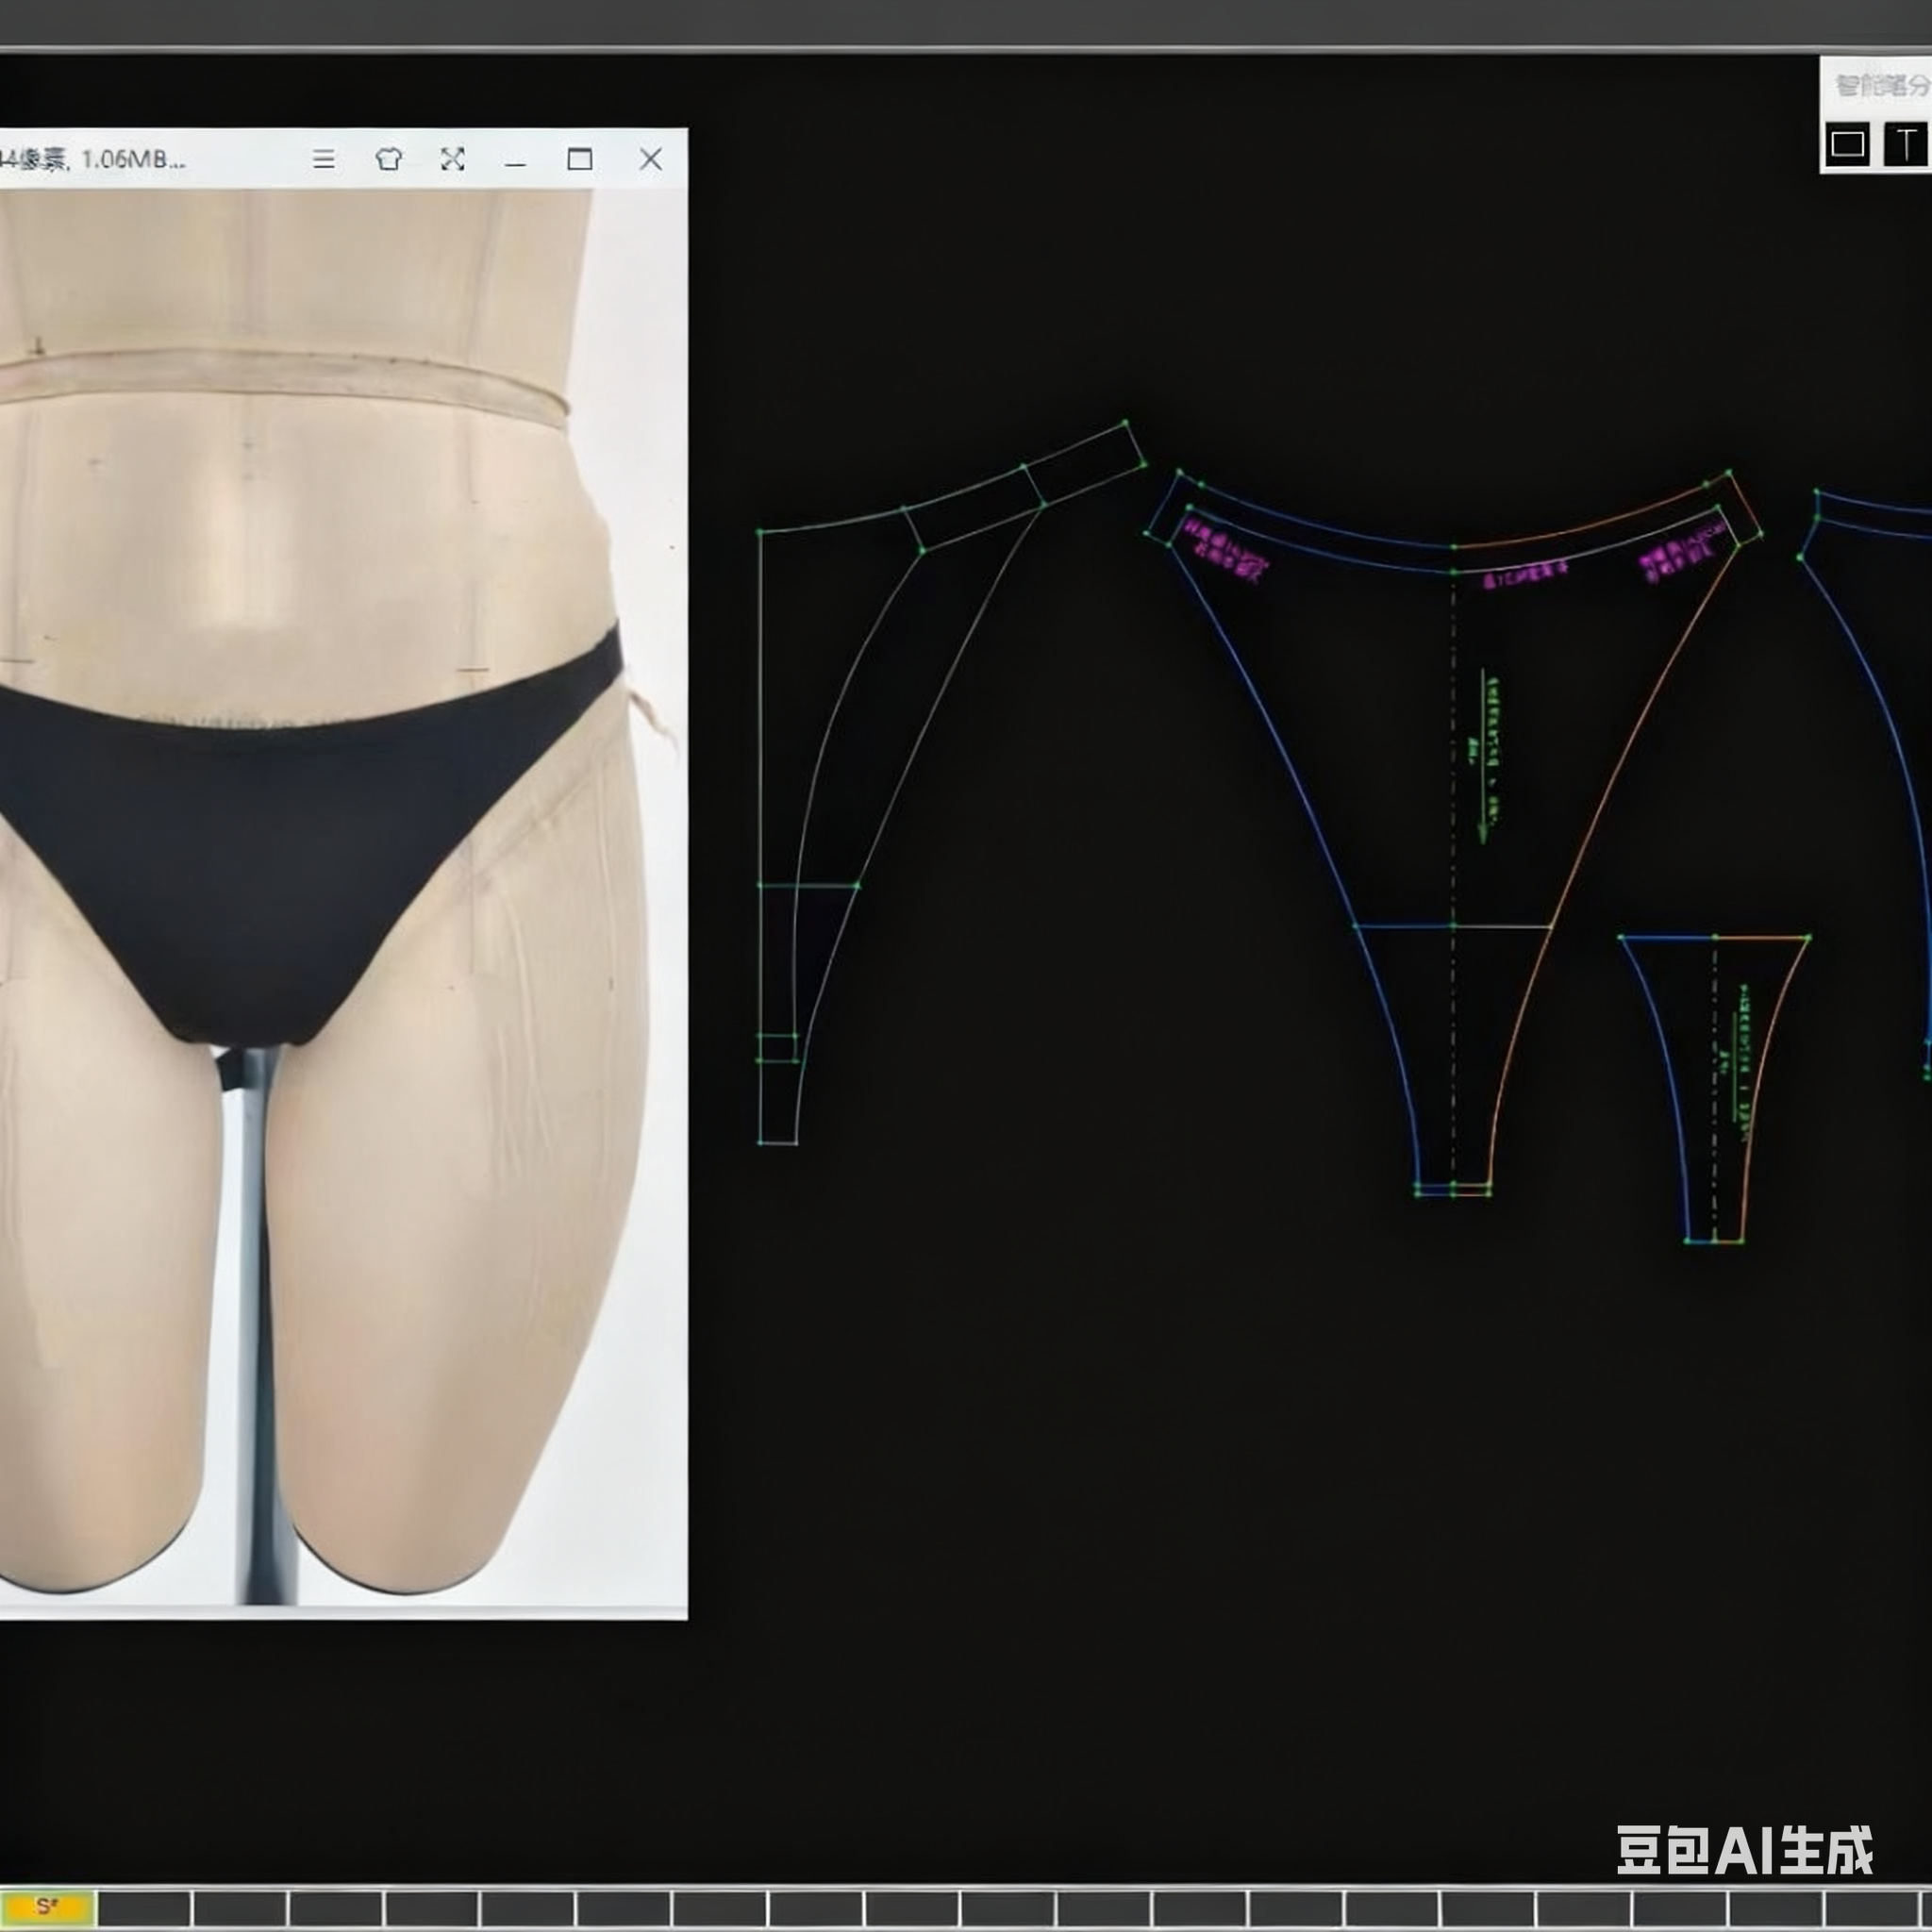Click the purple label on left waistband
The width and height of the screenshot is (1932, 1932).
1224,550
